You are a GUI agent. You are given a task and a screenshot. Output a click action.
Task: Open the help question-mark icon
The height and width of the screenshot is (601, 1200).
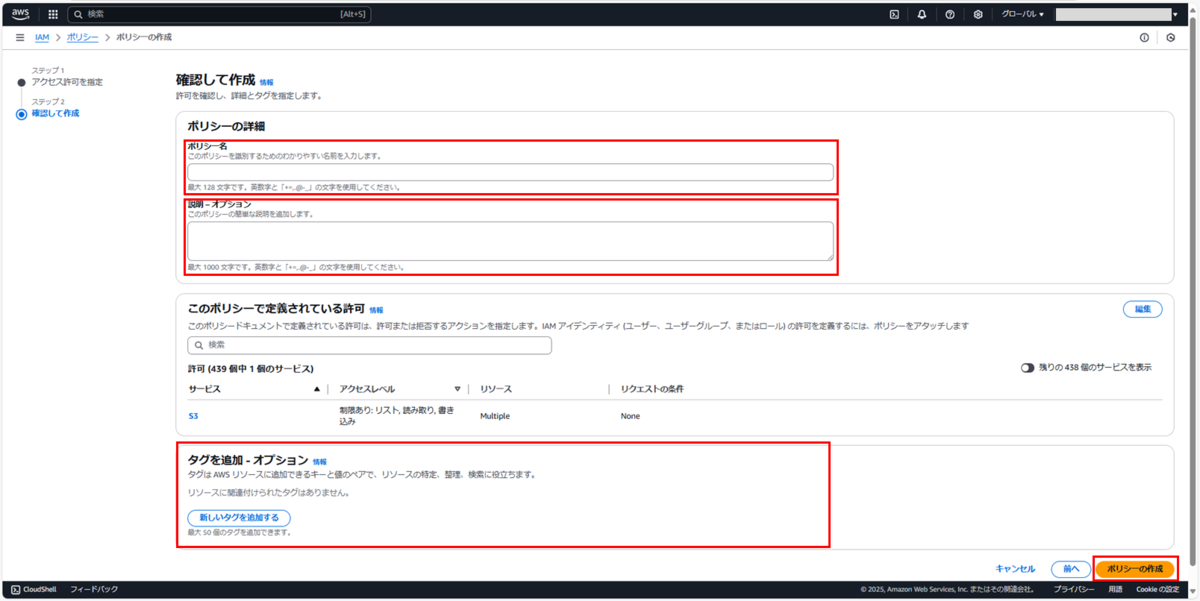point(950,15)
